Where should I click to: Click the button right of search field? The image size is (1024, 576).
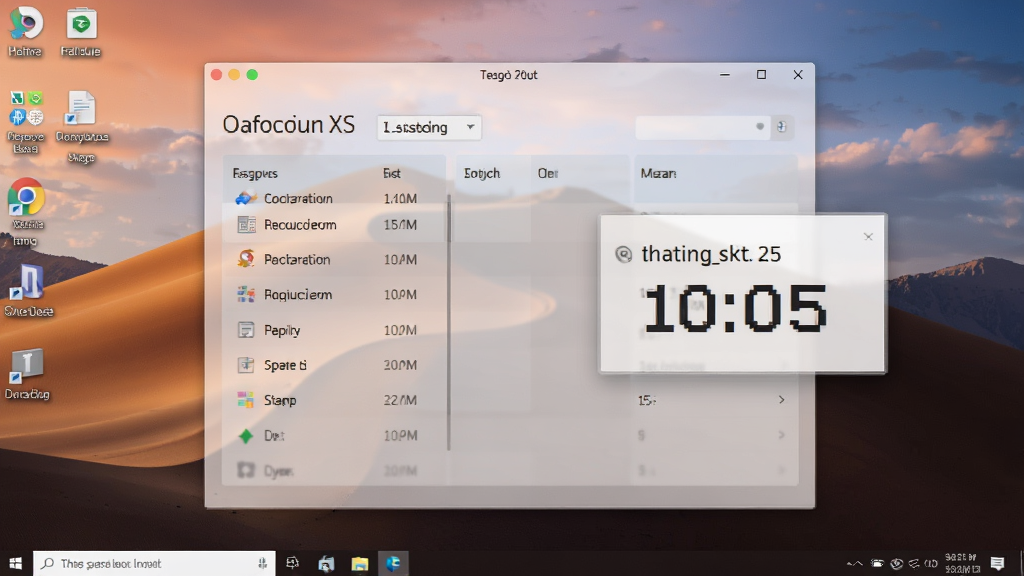coord(782,127)
